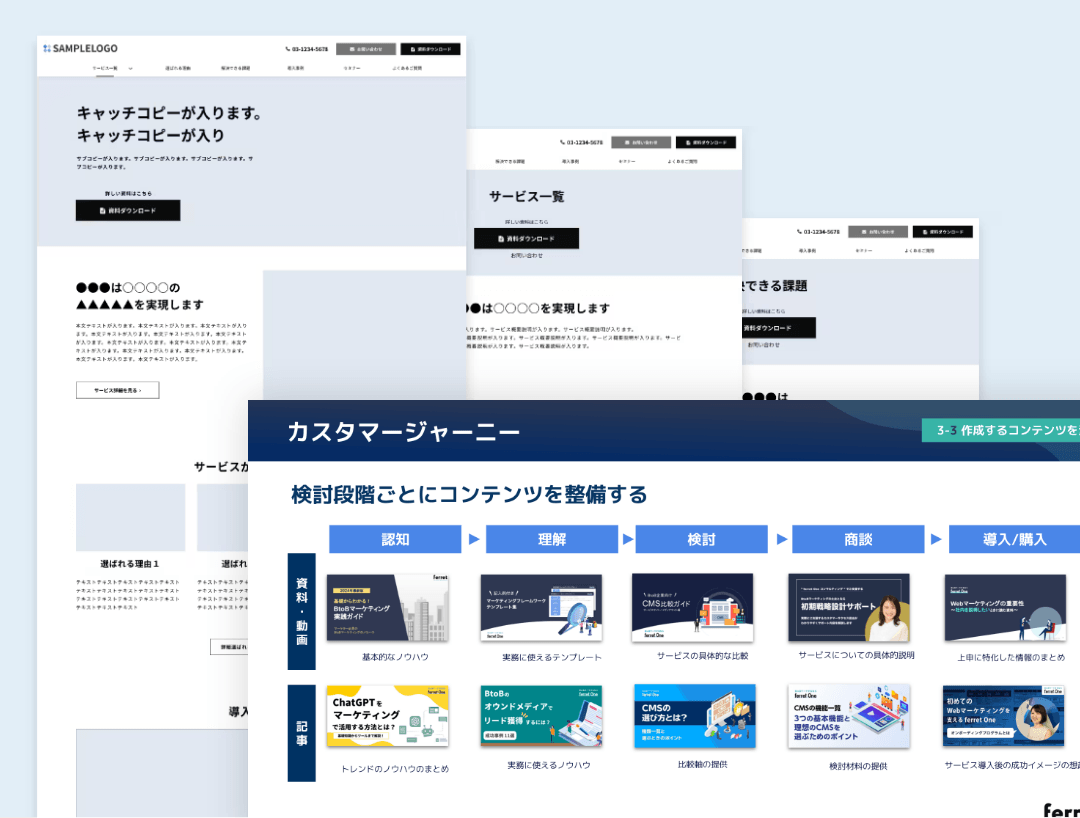The height and width of the screenshot is (818, 1080).
Task: Open the 選ばれる理由 navigation tab
Action: 178,68
